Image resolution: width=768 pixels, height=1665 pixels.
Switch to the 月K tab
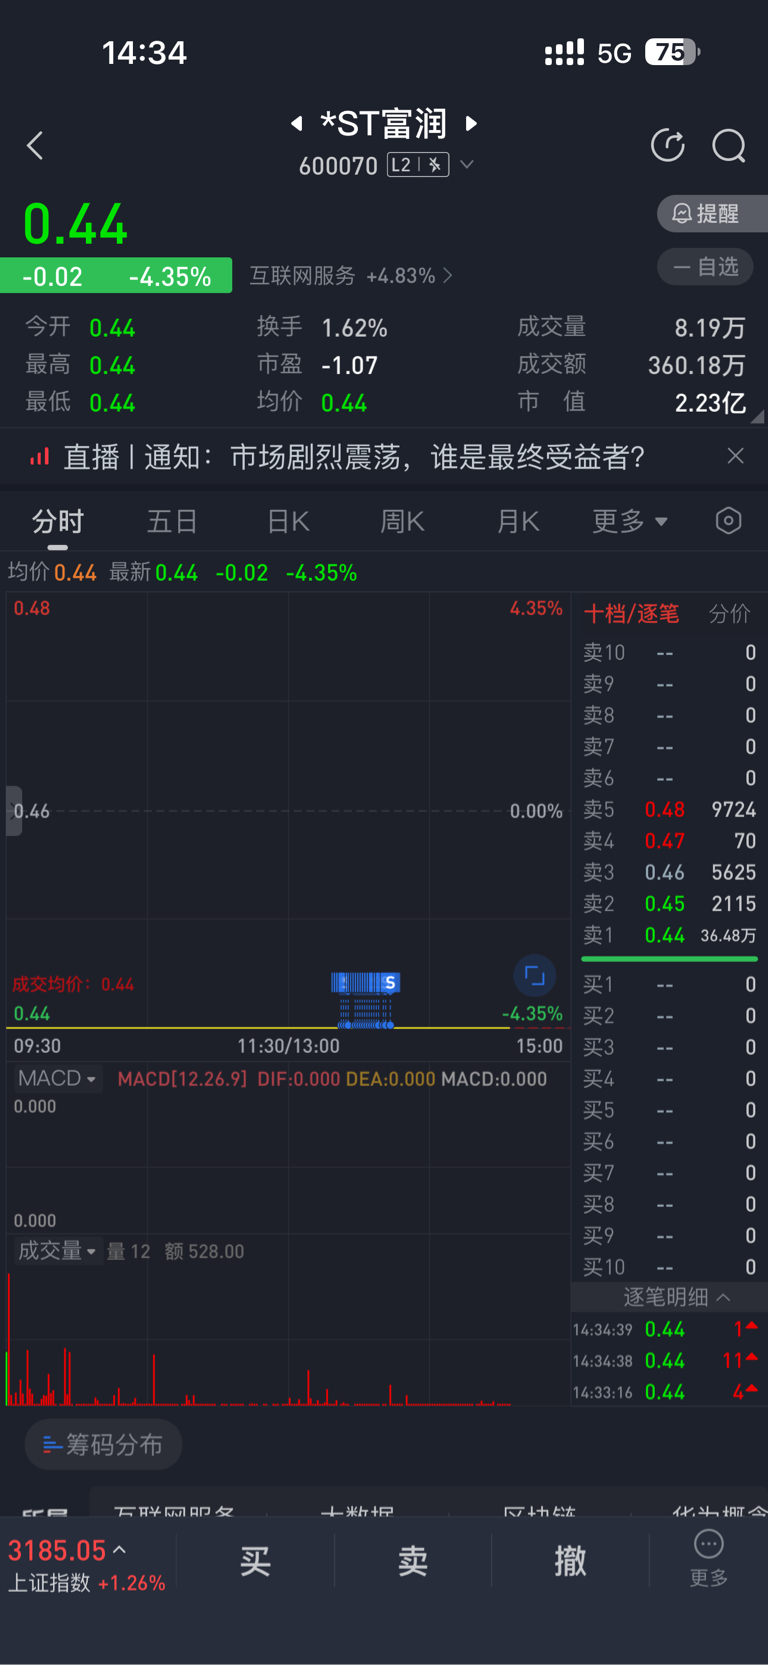point(518,521)
